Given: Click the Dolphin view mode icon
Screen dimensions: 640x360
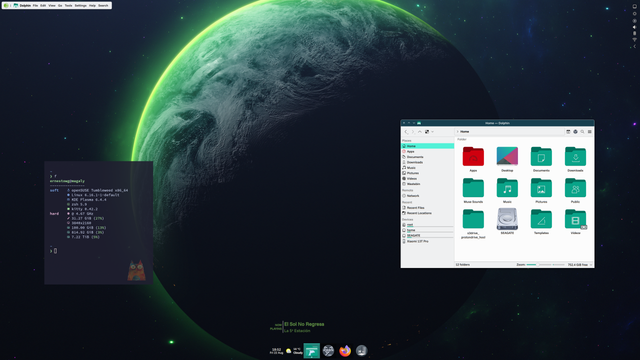Looking at the screenshot, I should [427, 132].
